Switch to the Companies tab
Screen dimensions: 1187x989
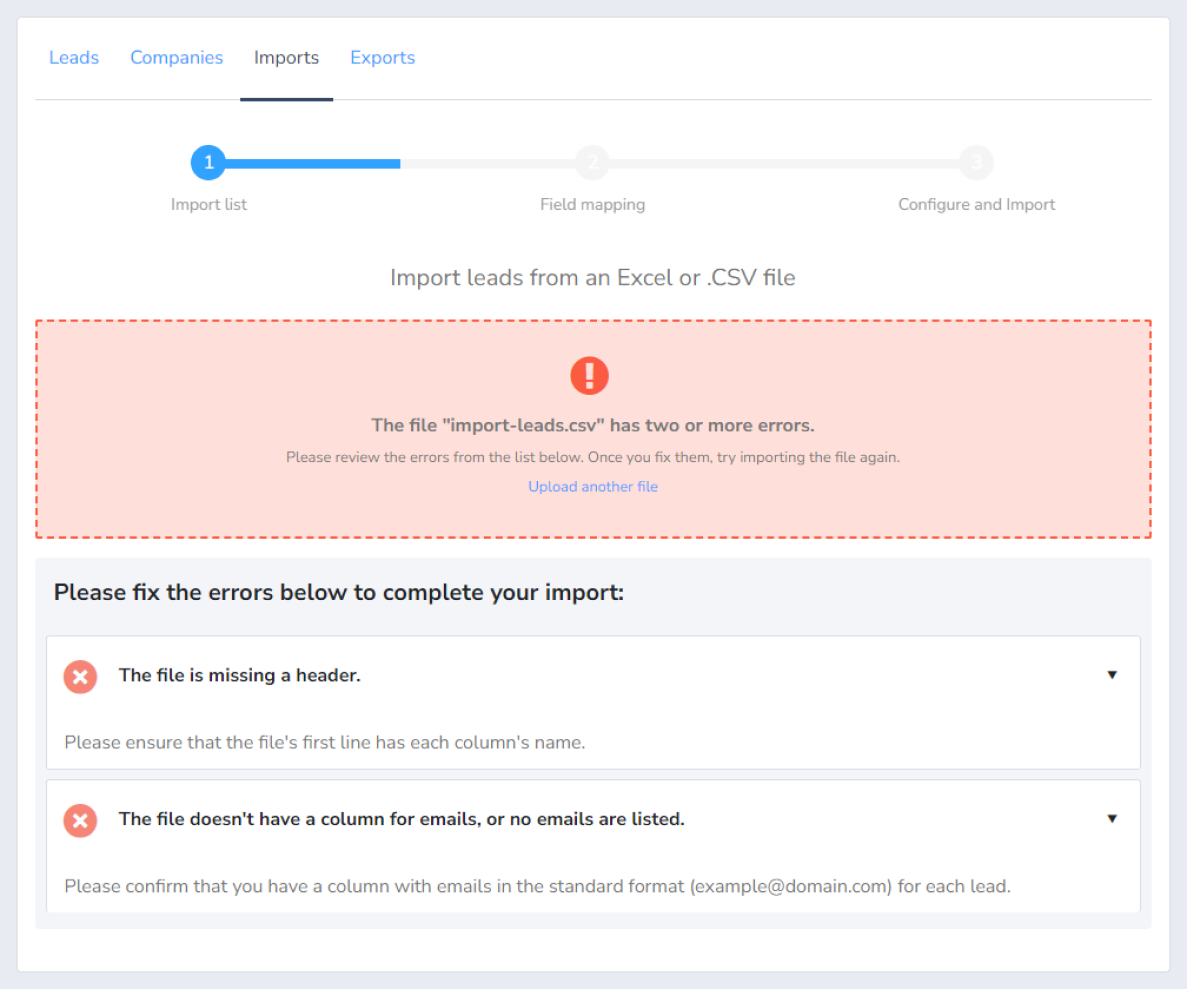click(176, 57)
